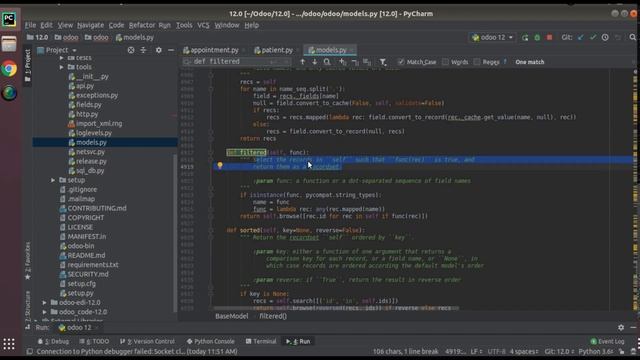Open the 6: TODO tool window
This screenshot has width=640, height=360.
[x=94, y=341]
